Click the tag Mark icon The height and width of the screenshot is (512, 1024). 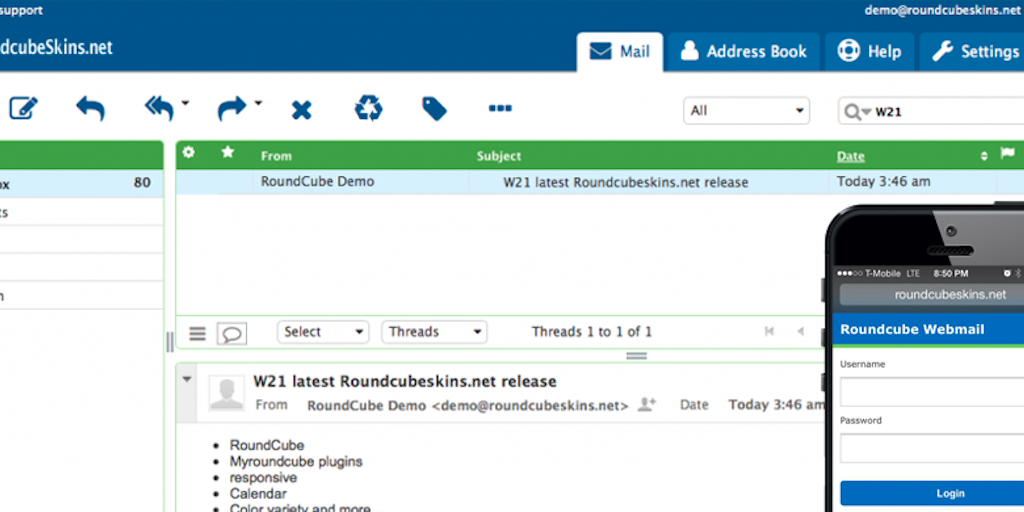coord(434,109)
